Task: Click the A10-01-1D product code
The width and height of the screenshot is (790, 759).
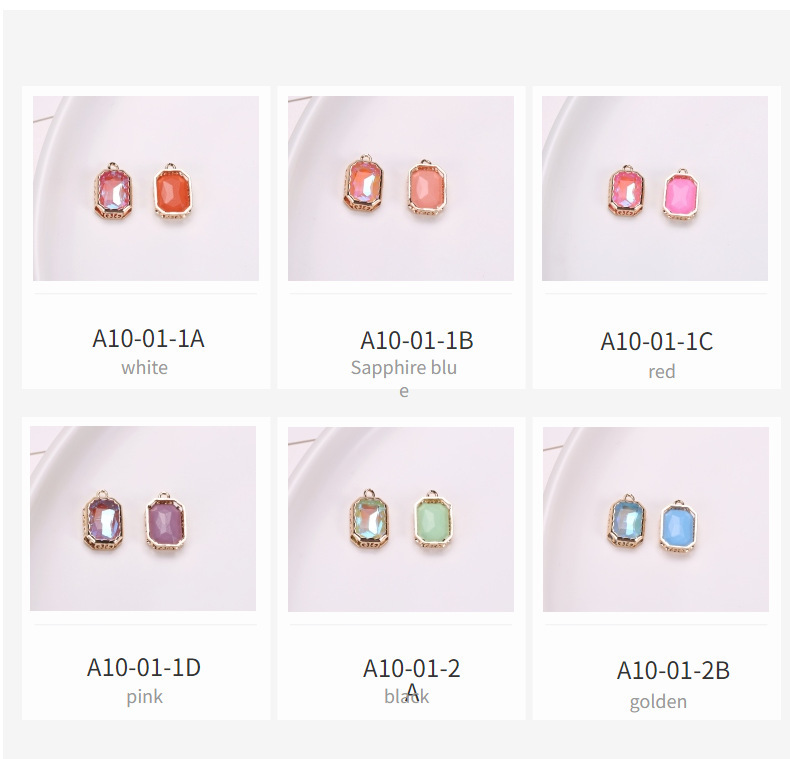Action: point(144,667)
